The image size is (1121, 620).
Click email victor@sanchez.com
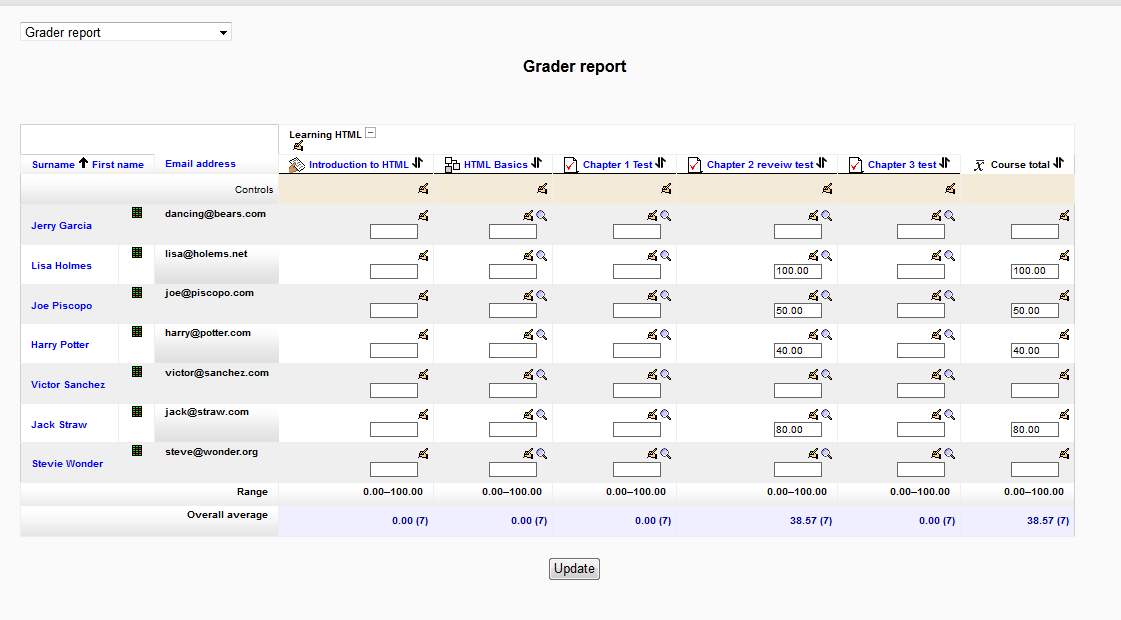tap(217, 373)
